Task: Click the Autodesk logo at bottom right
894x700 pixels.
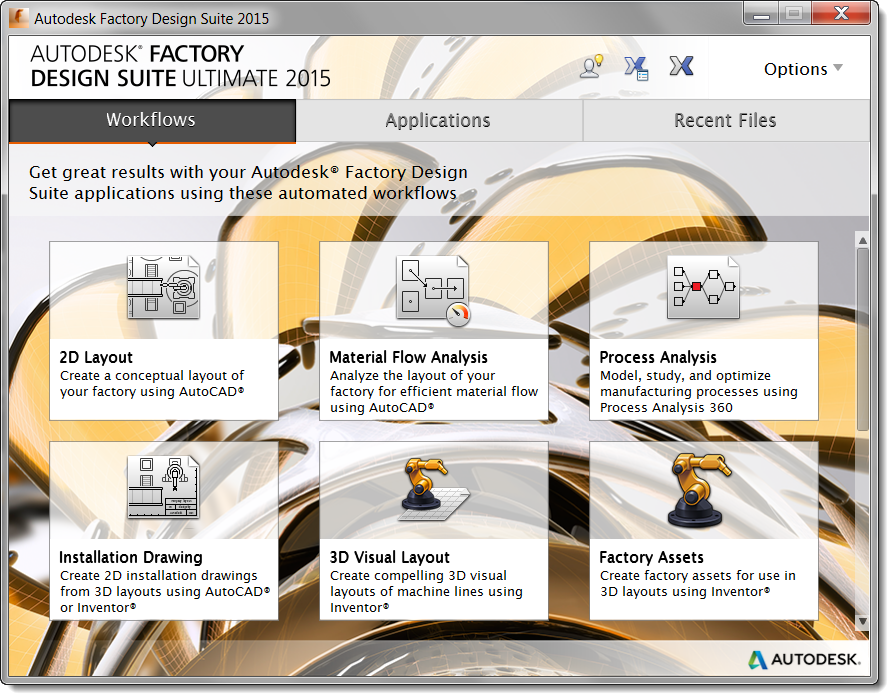Action: pyautogui.click(x=804, y=660)
